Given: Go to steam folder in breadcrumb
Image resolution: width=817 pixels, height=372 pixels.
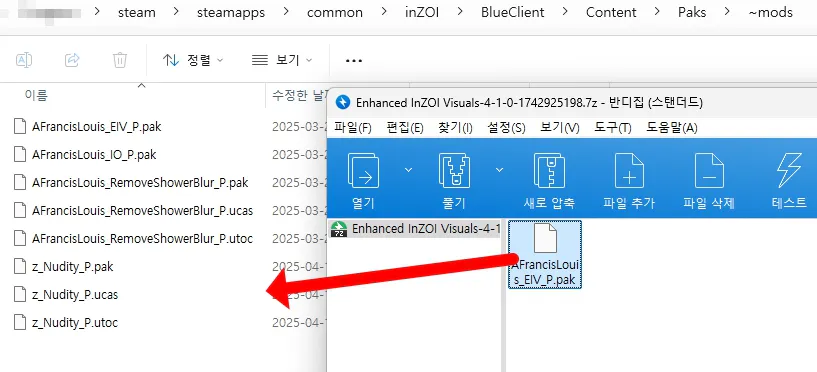Looking at the screenshot, I should 137,12.
